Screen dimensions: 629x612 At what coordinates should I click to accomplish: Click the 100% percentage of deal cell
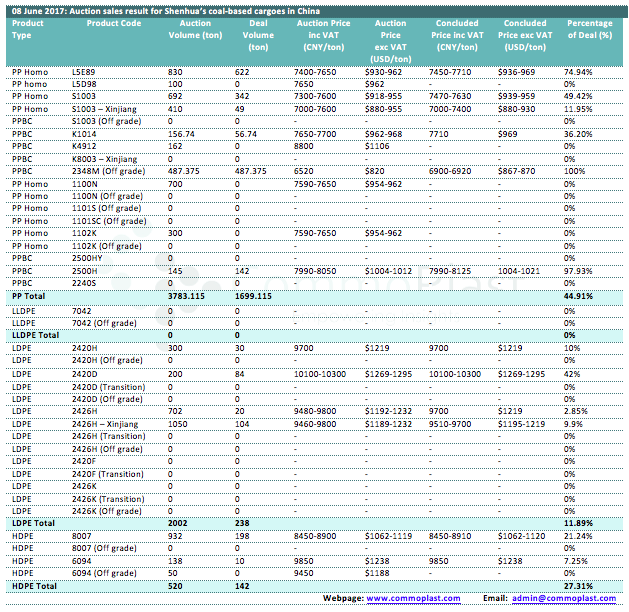click(x=573, y=171)
